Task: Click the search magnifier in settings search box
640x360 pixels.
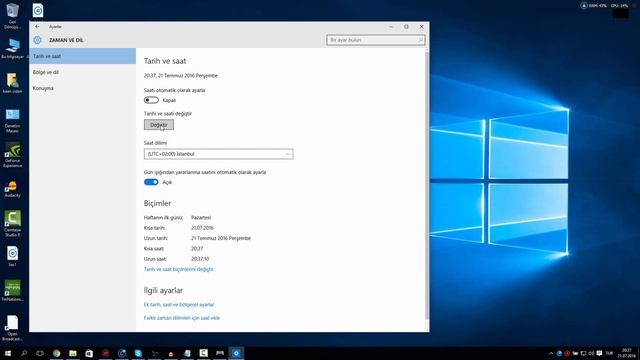Action: (420, 40)
